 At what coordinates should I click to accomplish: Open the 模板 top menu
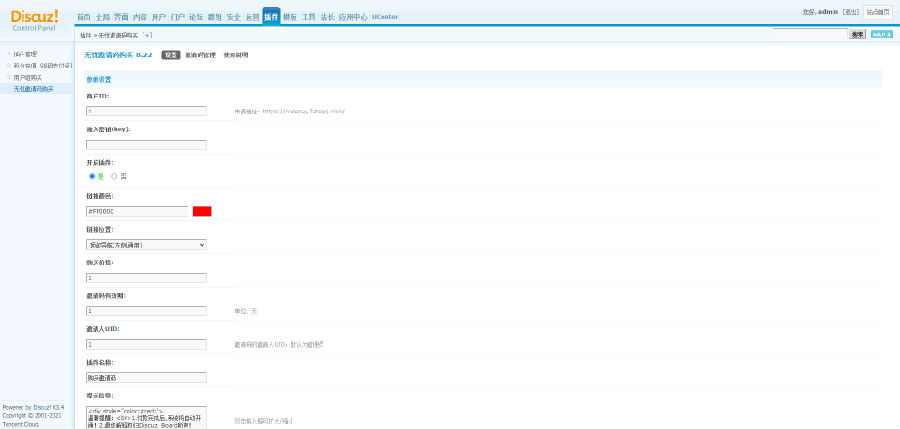(290, 17)
